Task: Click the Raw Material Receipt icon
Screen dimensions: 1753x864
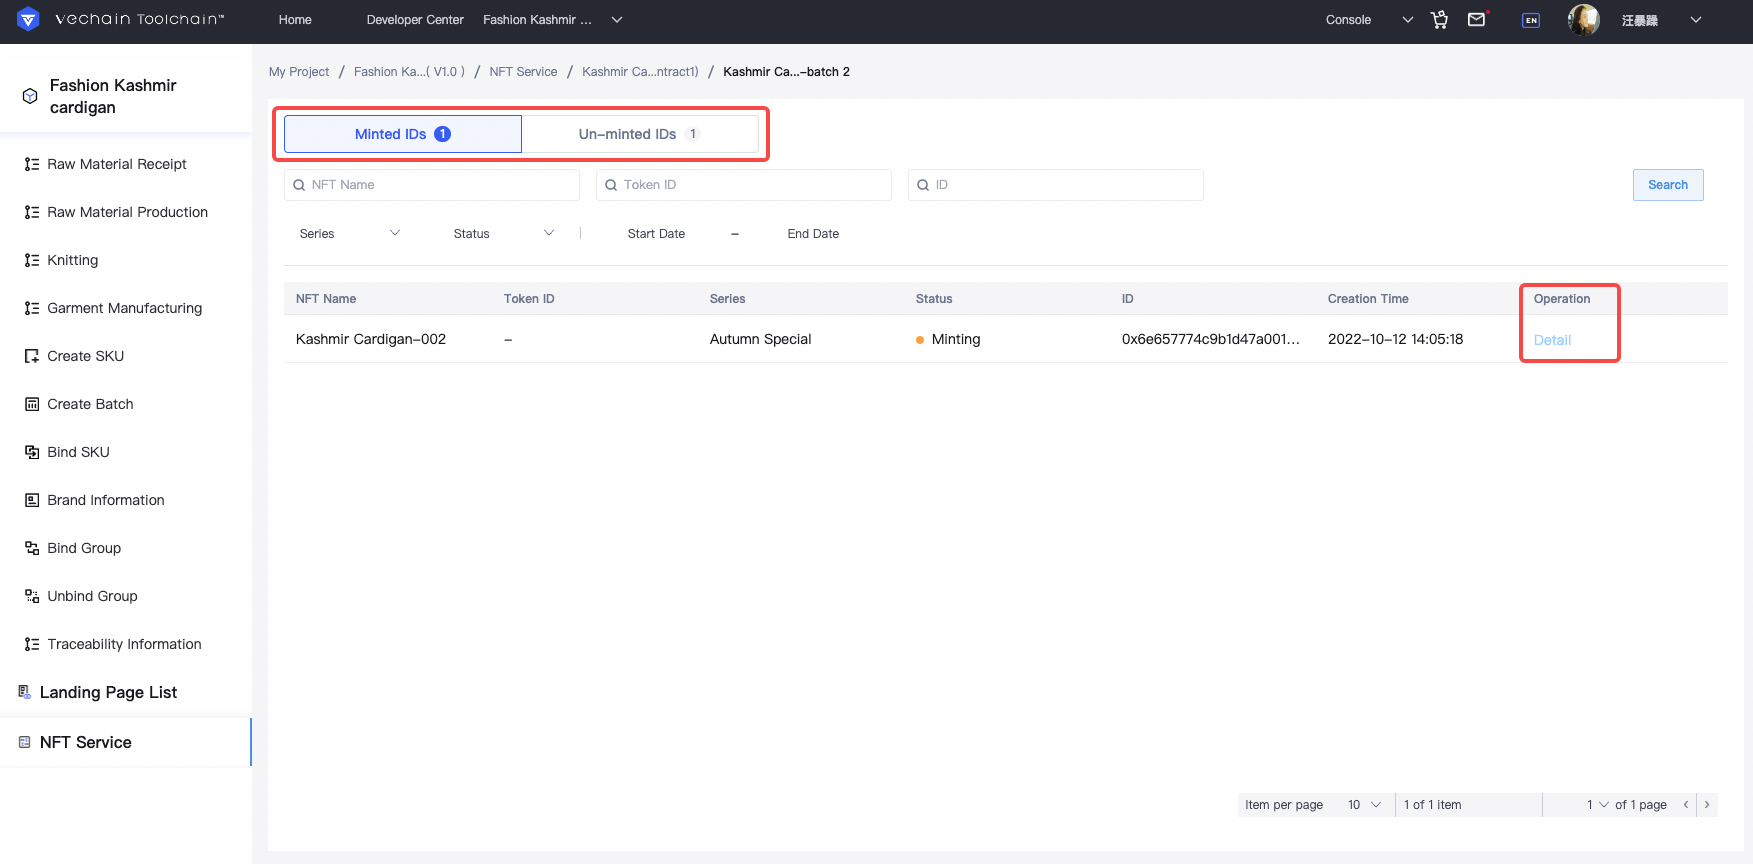Action: 32,164
